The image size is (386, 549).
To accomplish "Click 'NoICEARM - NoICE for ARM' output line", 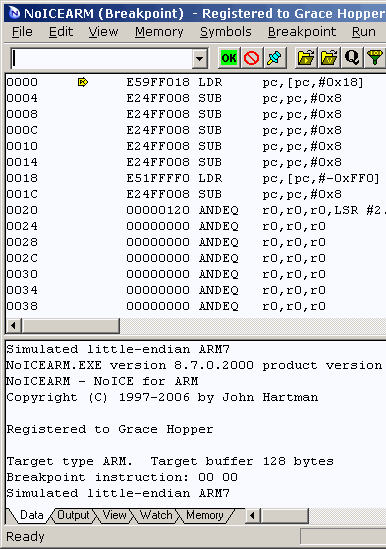I will 102,381.
